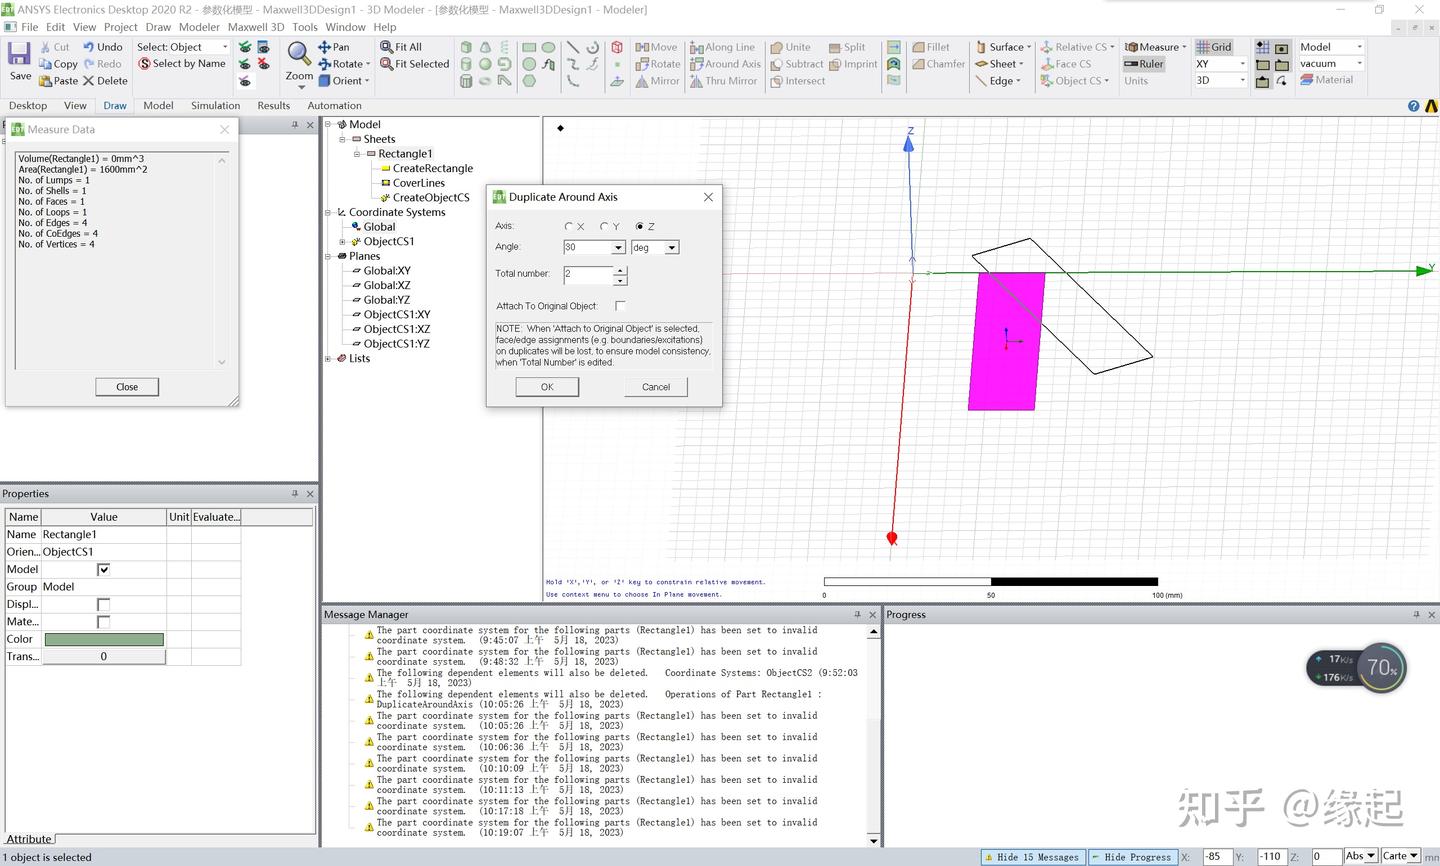Click OK in Duplicate Around Axis
Viewport: 1440px width, 866px height.
(547, 387)
